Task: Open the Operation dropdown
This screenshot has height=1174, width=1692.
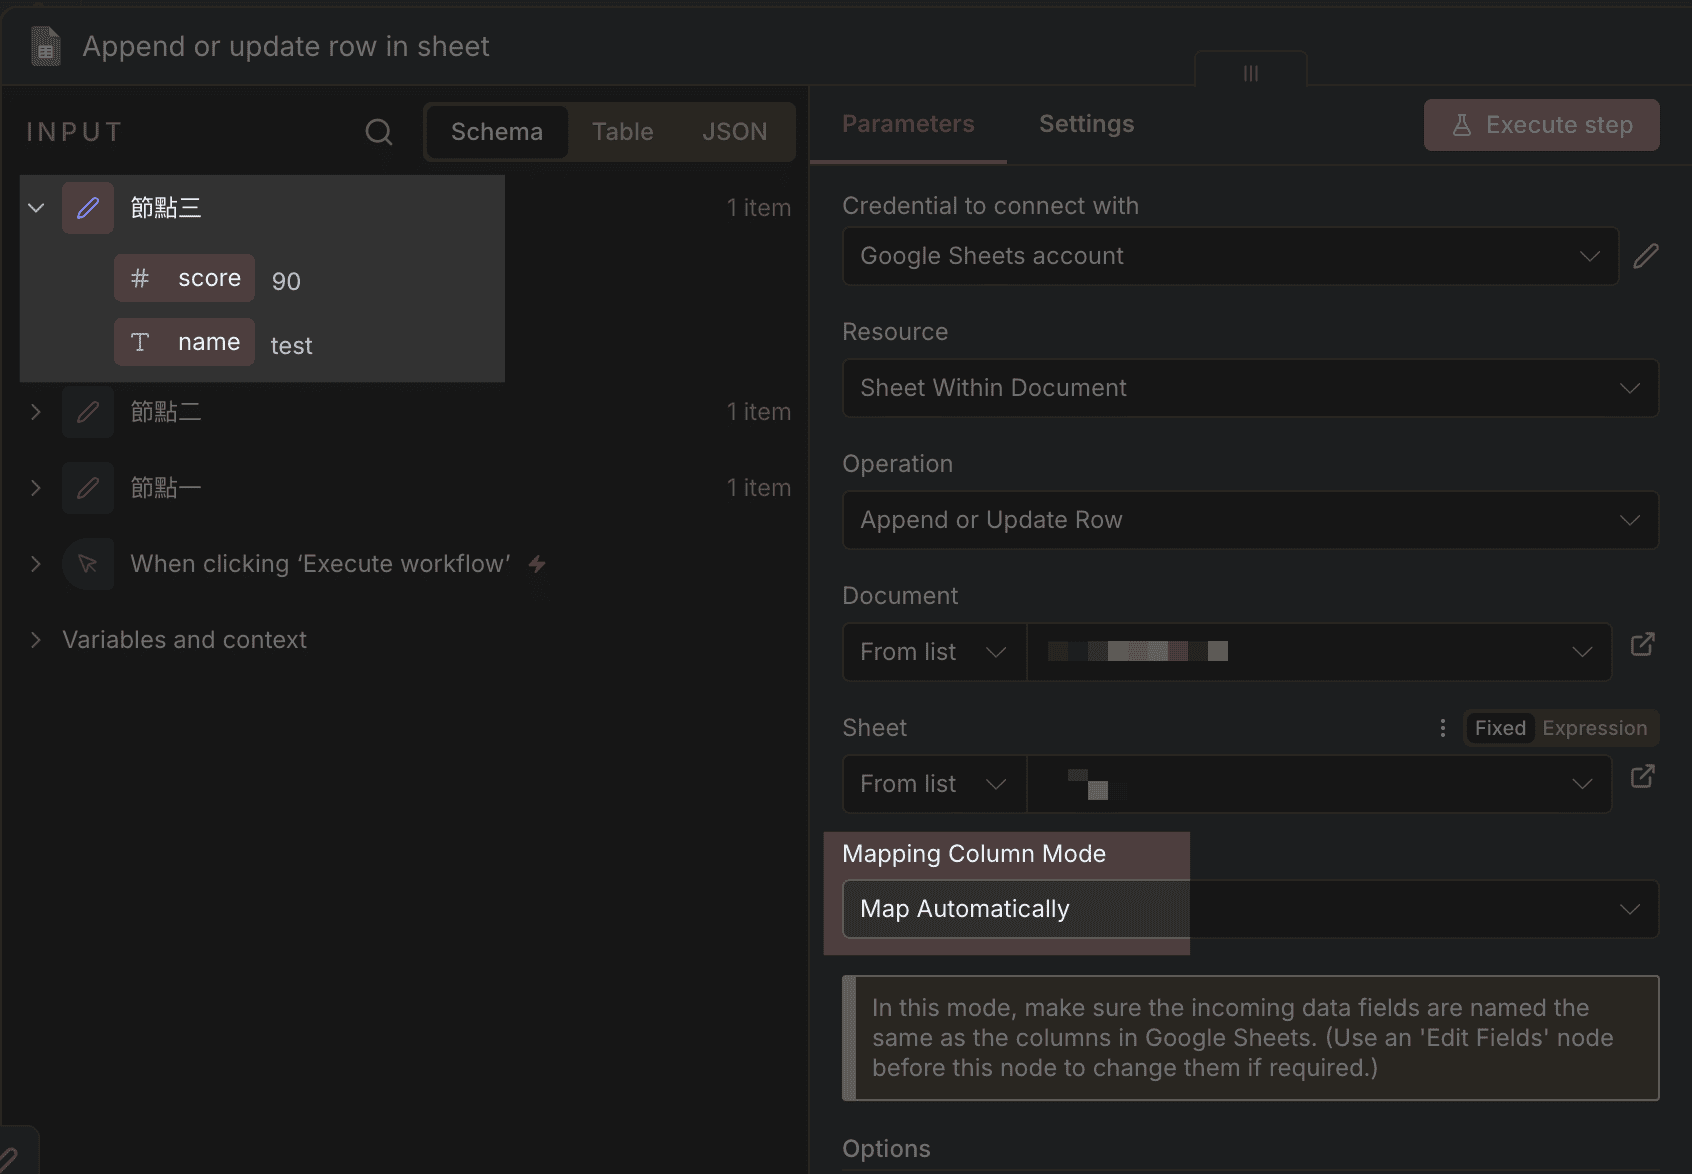Action: coord(1250,520)
